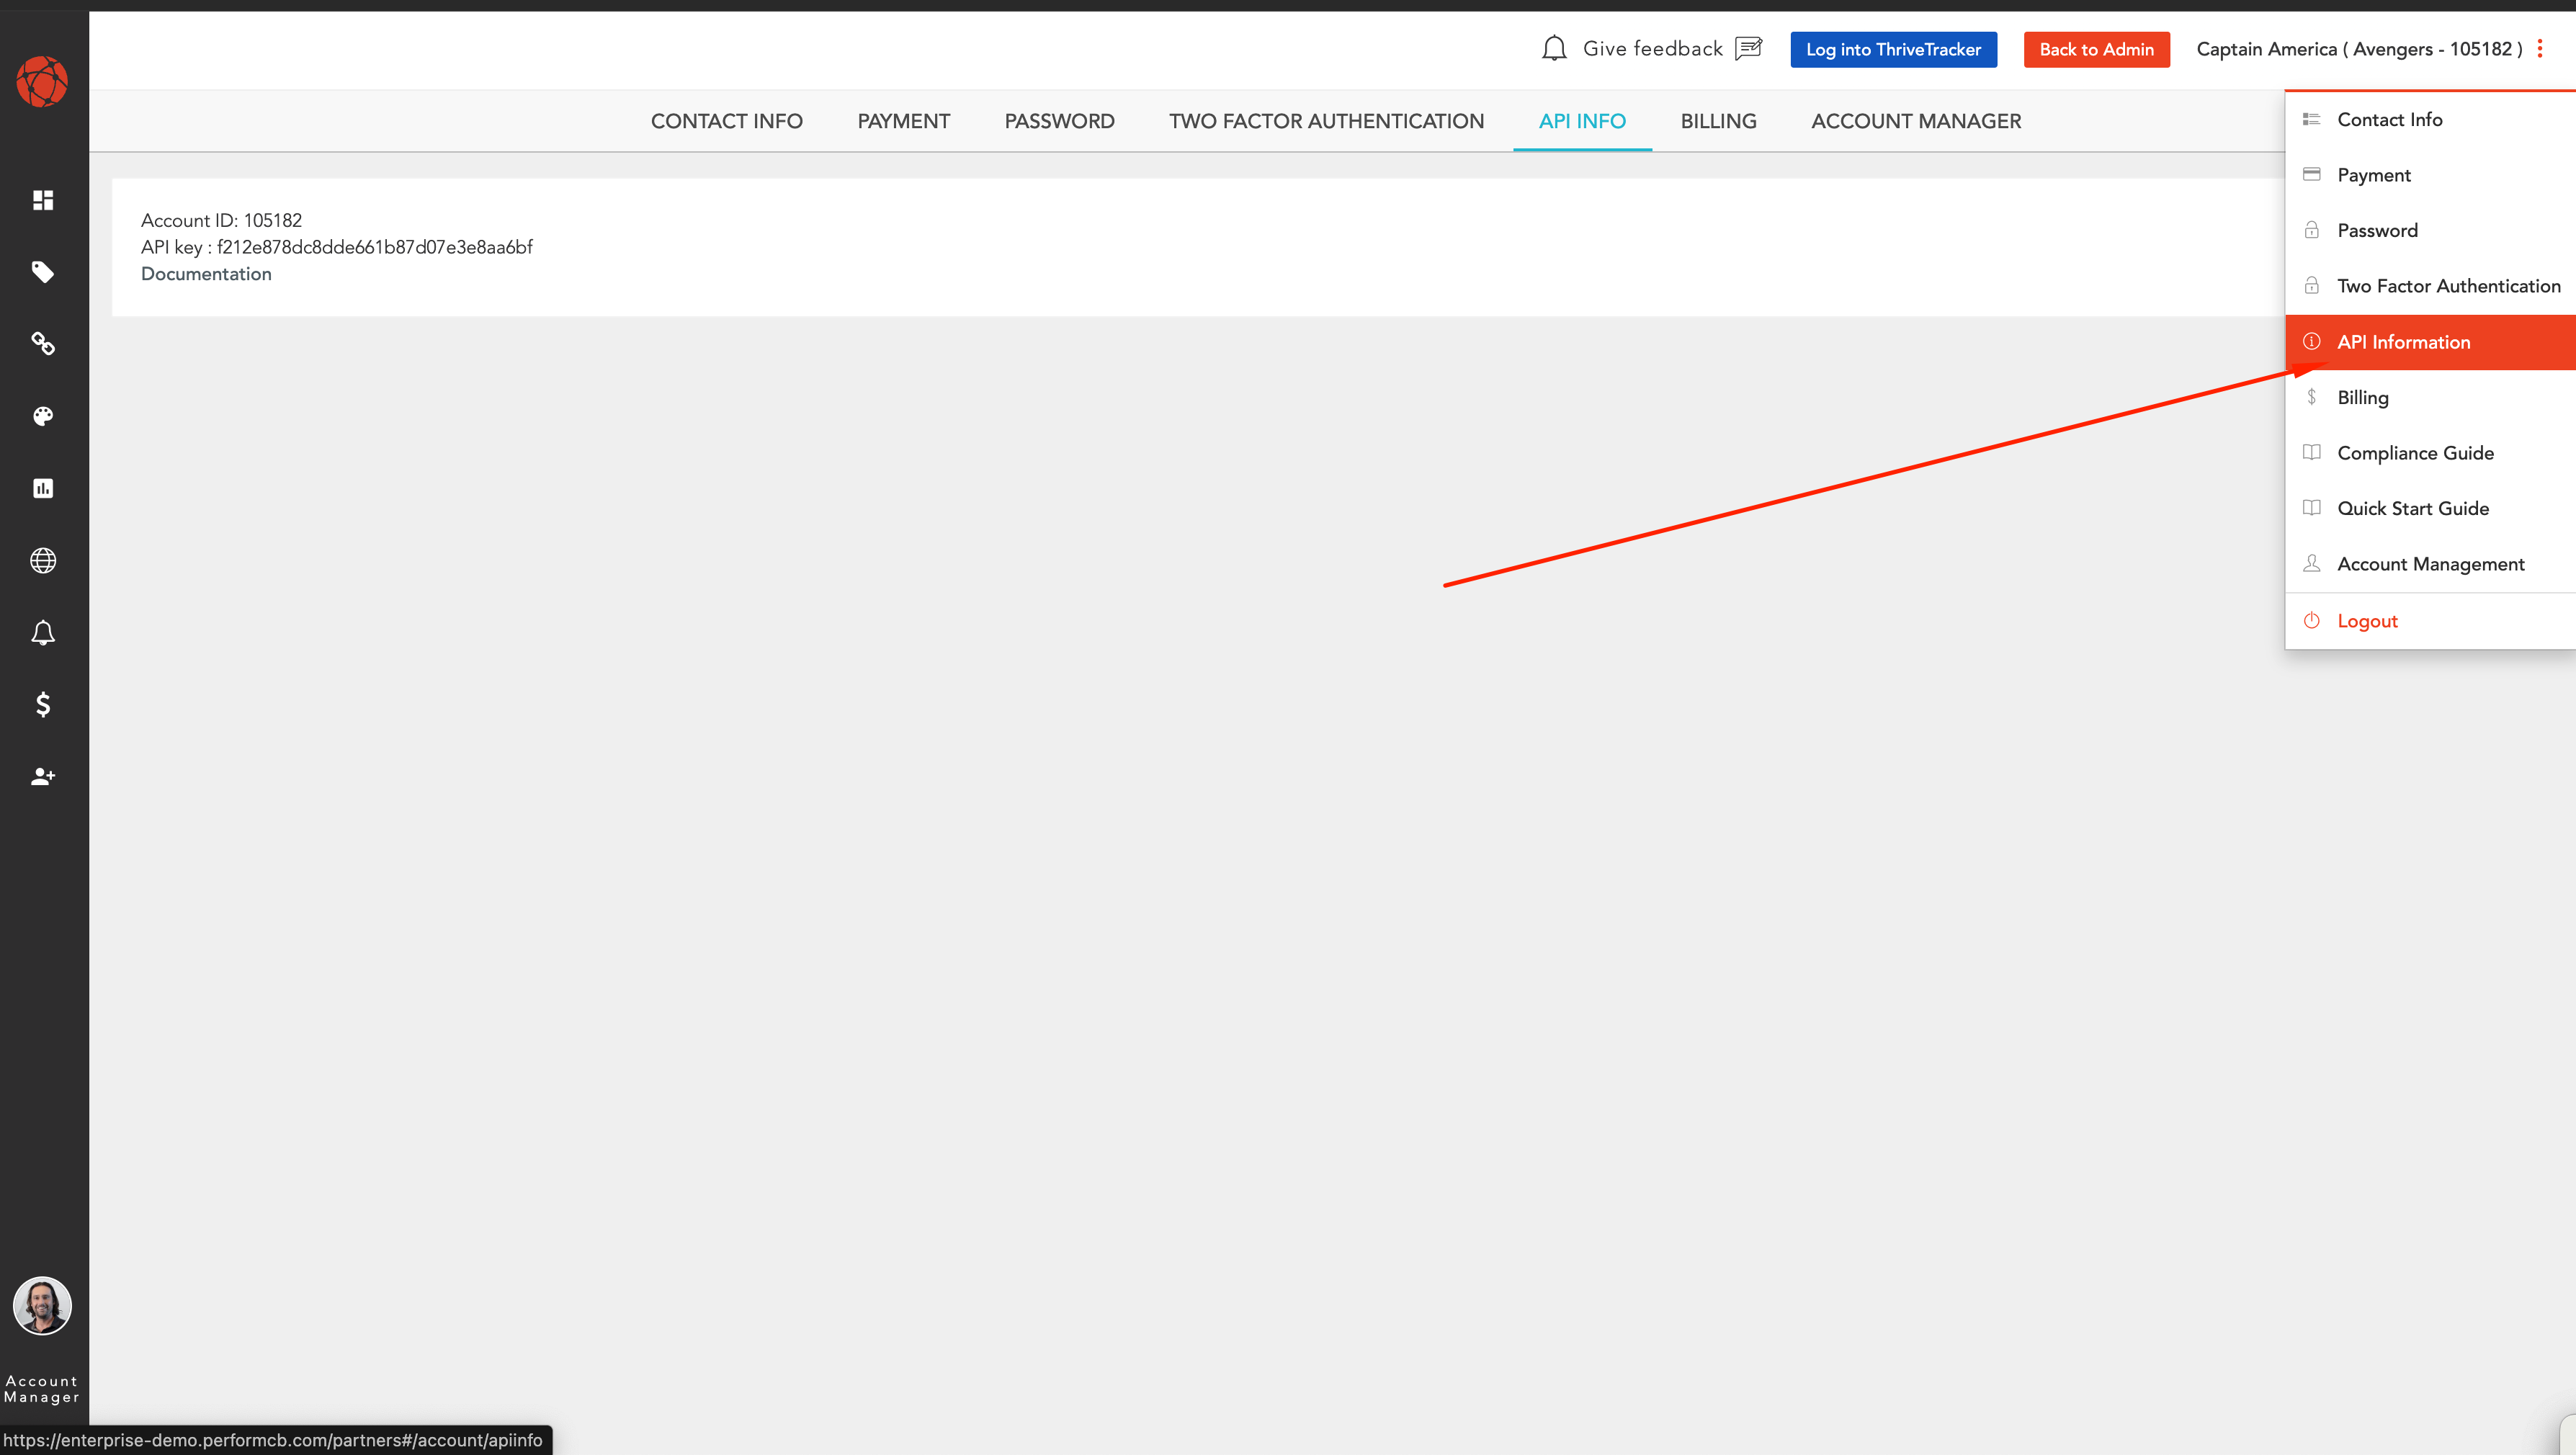Select Account Management in the dropdown menu
2576x1455 pixels.
point(2430,564)
